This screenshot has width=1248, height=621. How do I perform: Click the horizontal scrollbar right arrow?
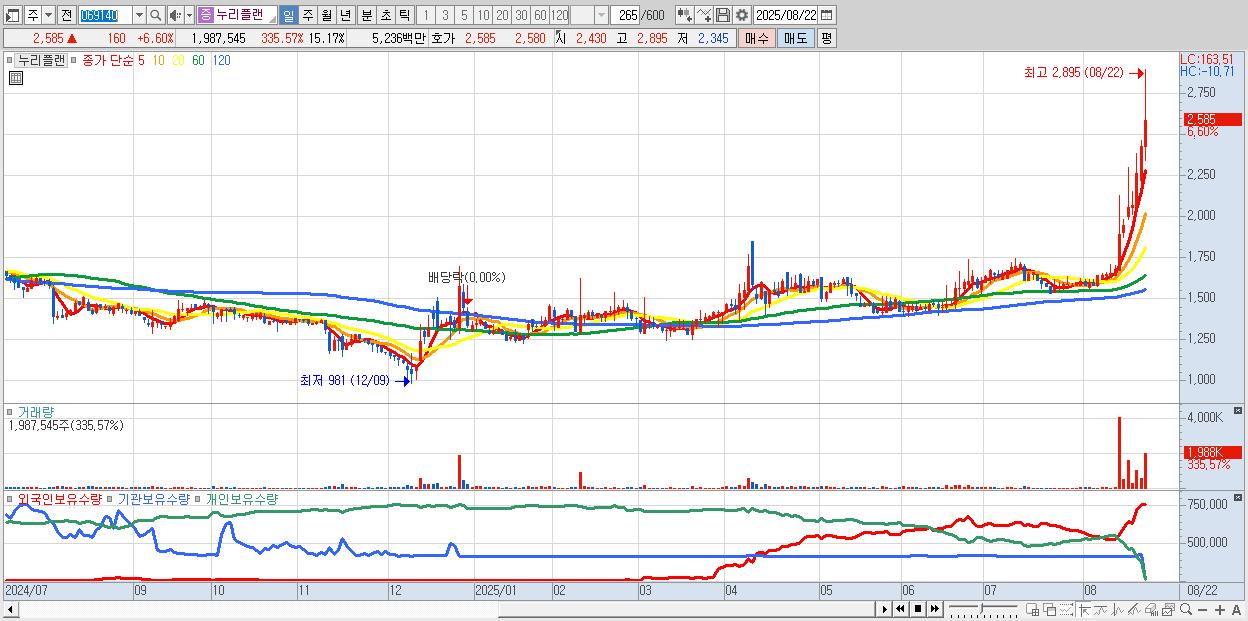pos(883,609)
